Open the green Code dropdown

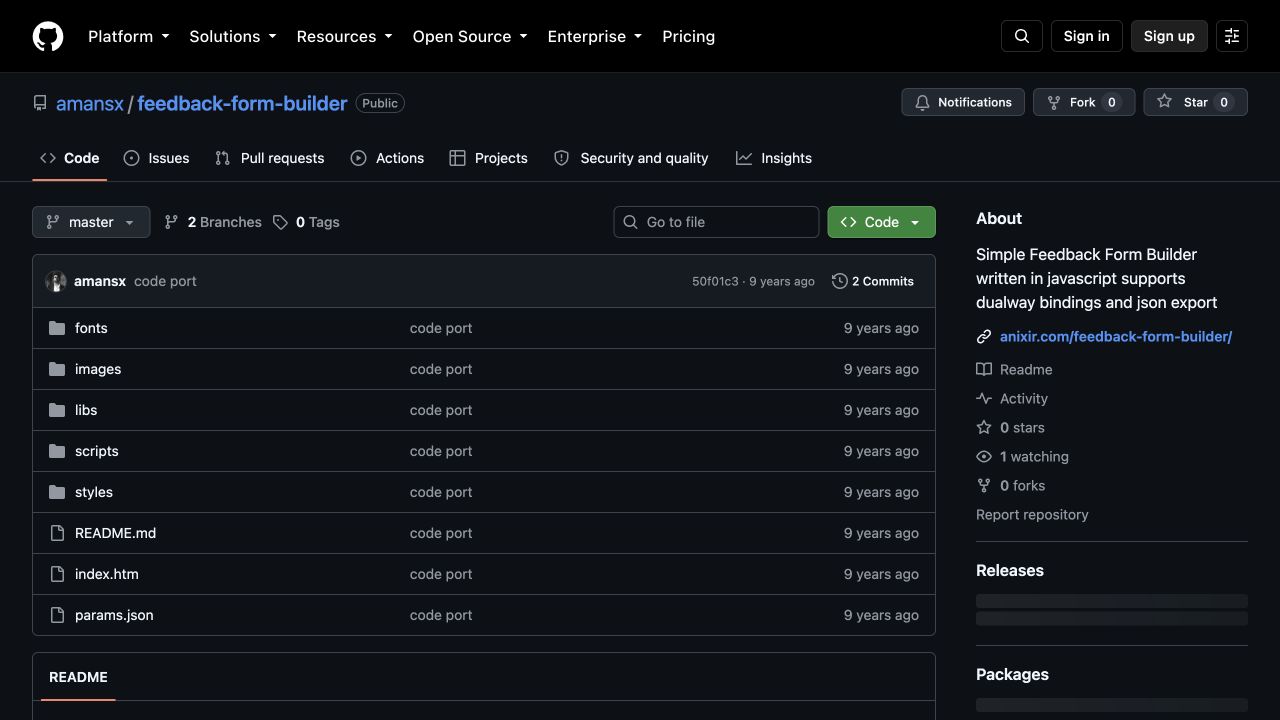tap(881, 222)
